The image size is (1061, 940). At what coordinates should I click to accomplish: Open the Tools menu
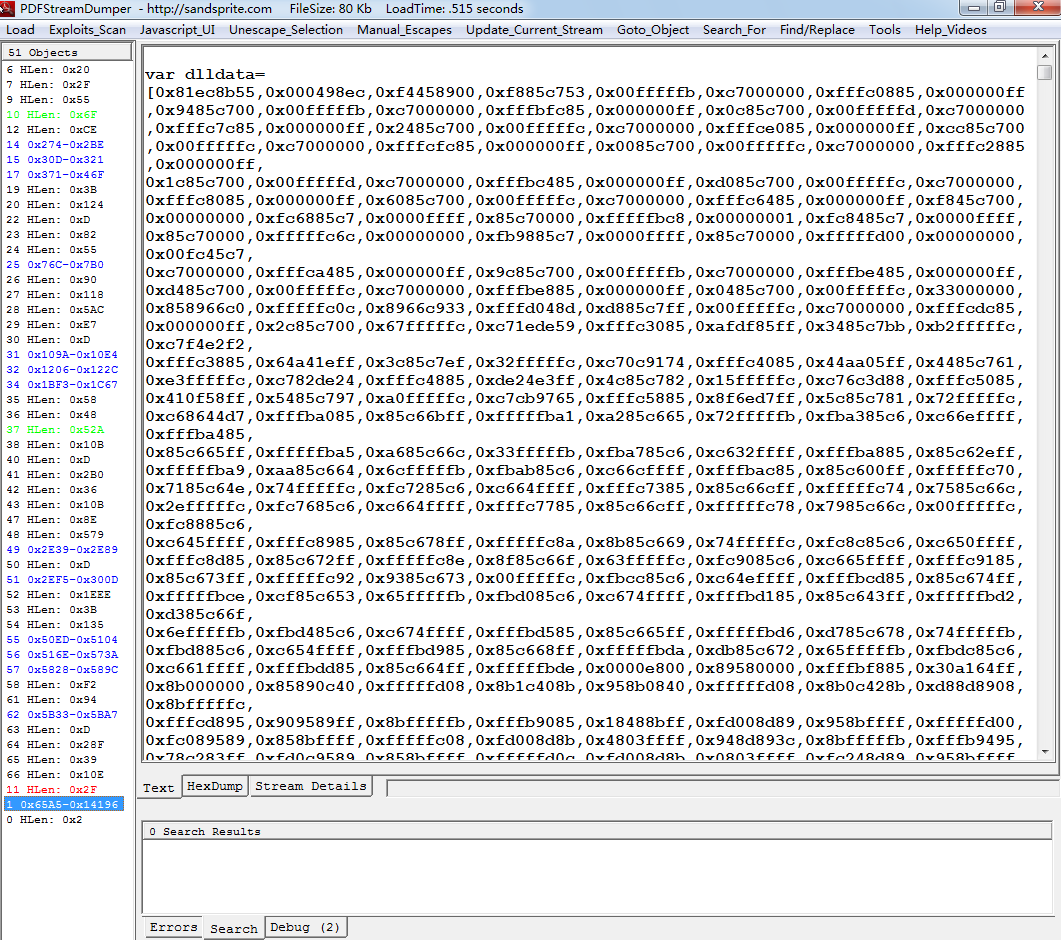click(884, 30)
